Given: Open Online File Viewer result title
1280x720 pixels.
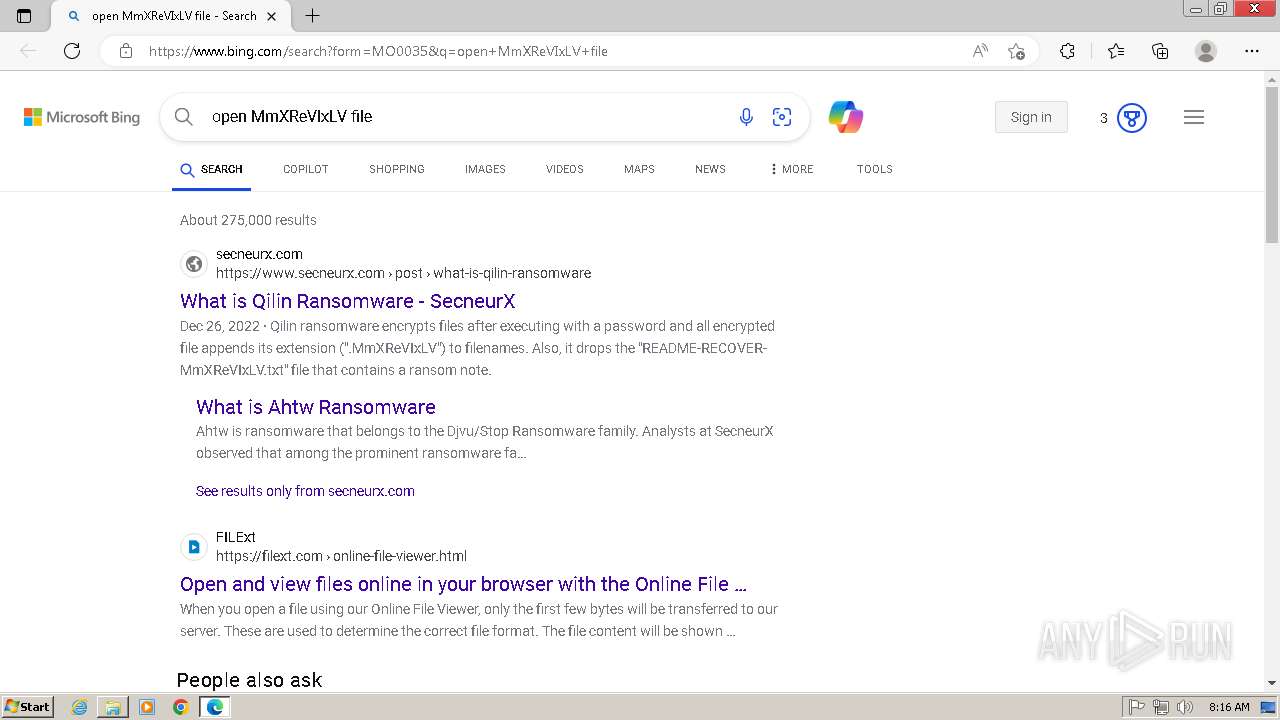Looking at the screenshot, I should 463,584.
